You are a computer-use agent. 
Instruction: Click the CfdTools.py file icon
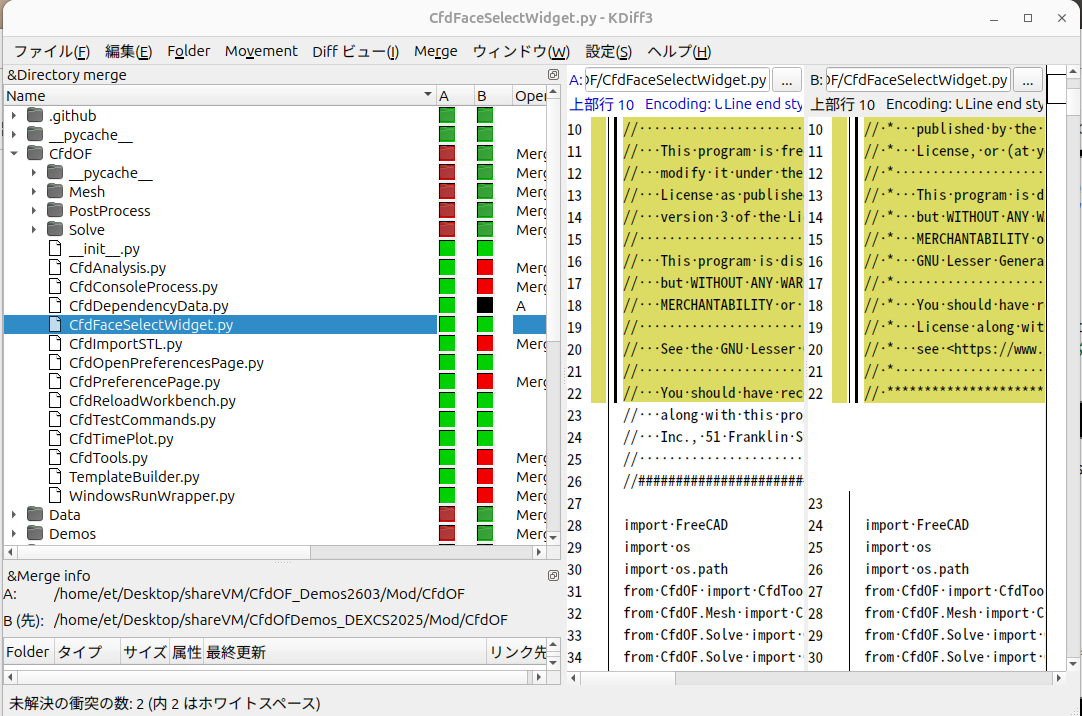57,458
